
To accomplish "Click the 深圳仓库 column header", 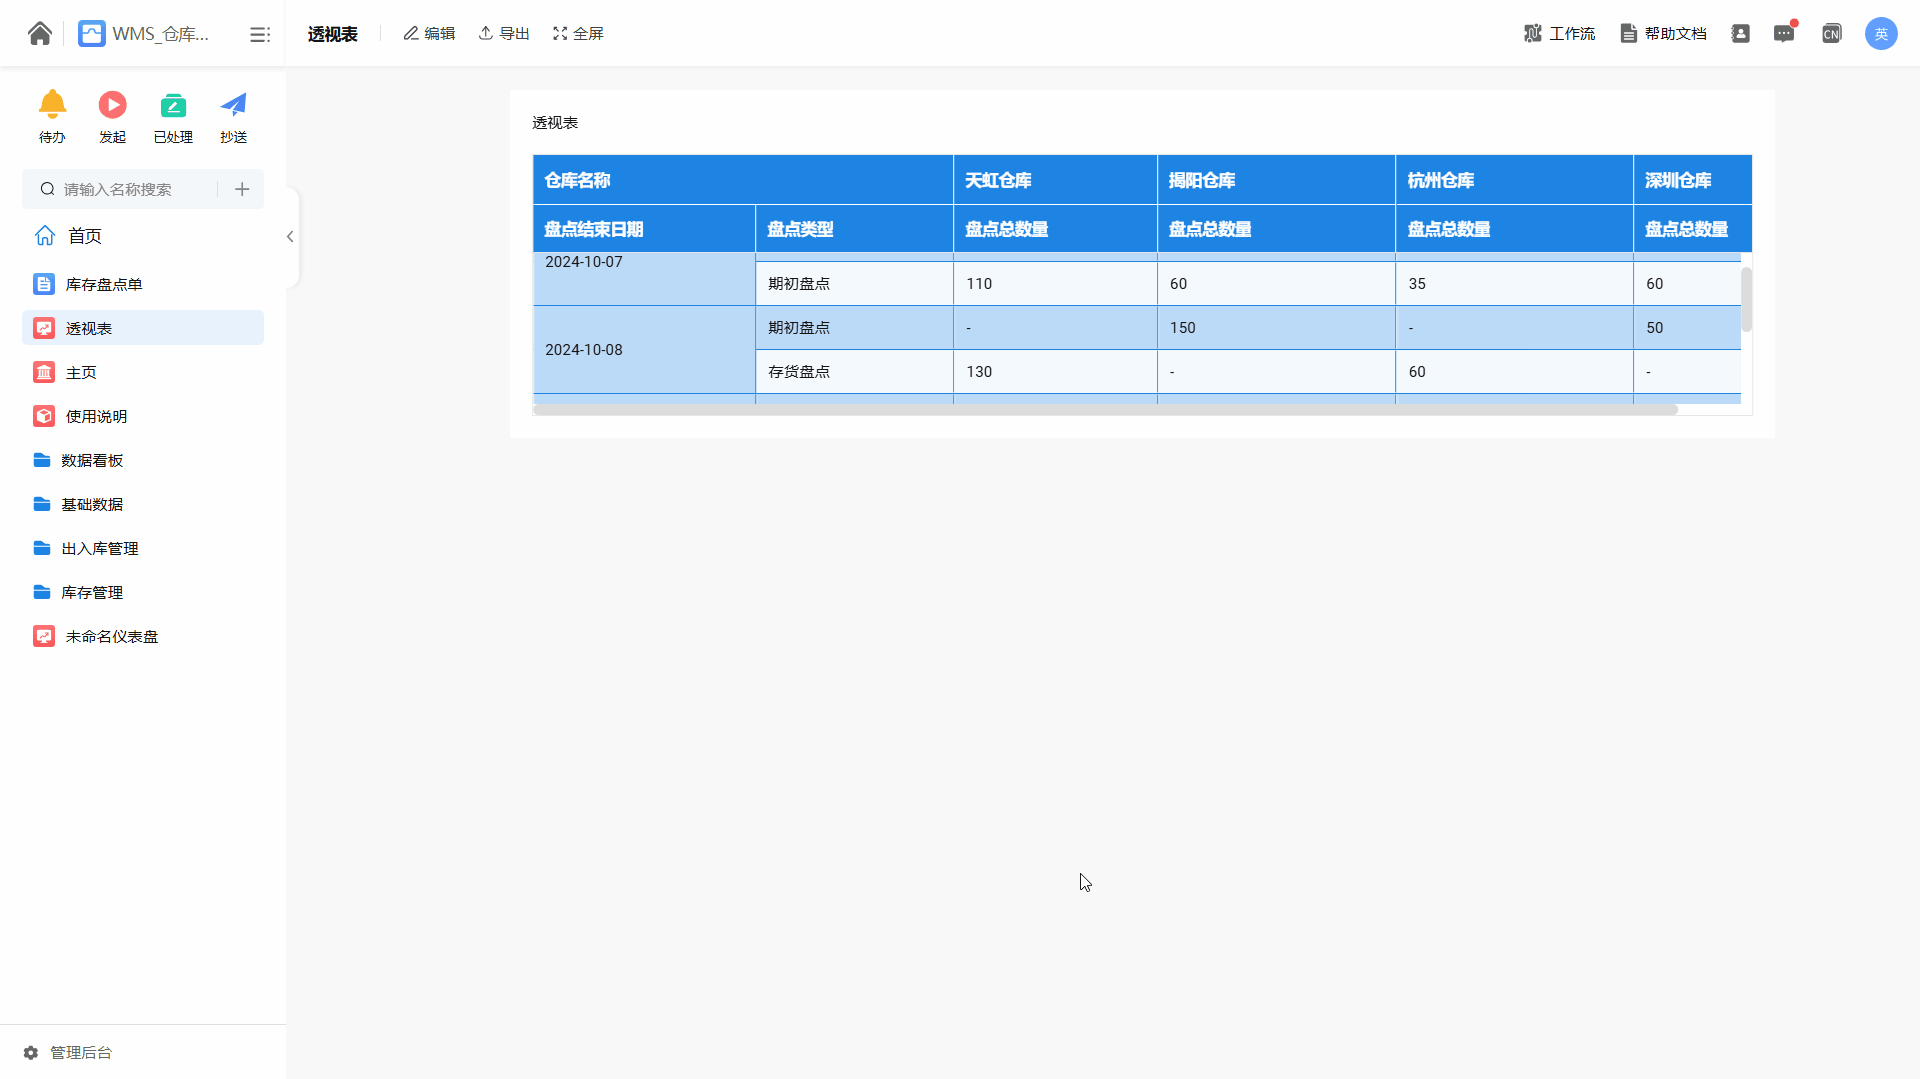I will click(1692, 180).
